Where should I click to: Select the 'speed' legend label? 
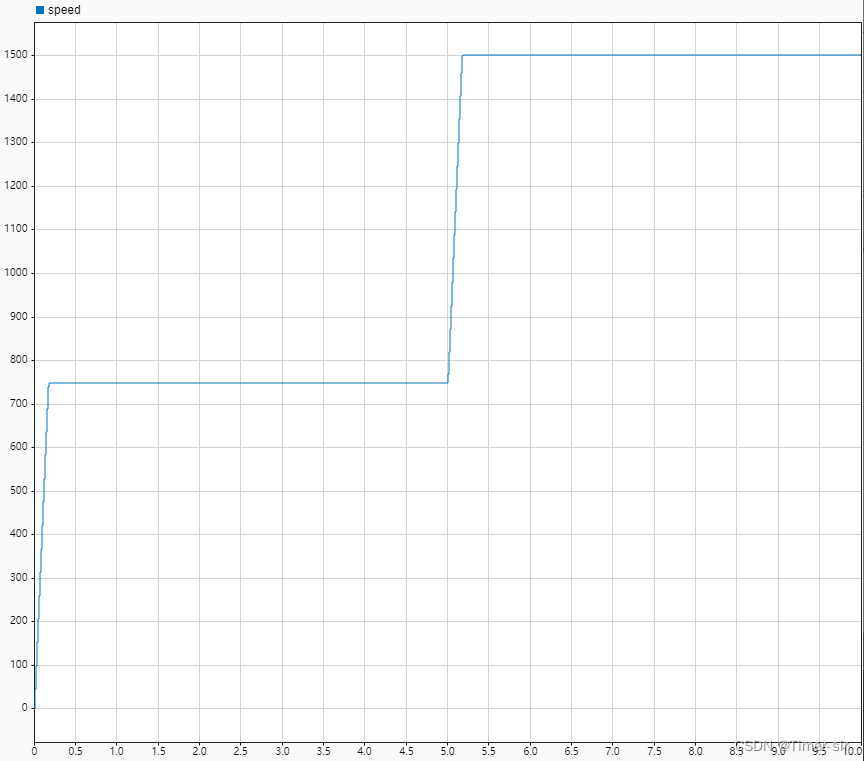coord(64,10)
